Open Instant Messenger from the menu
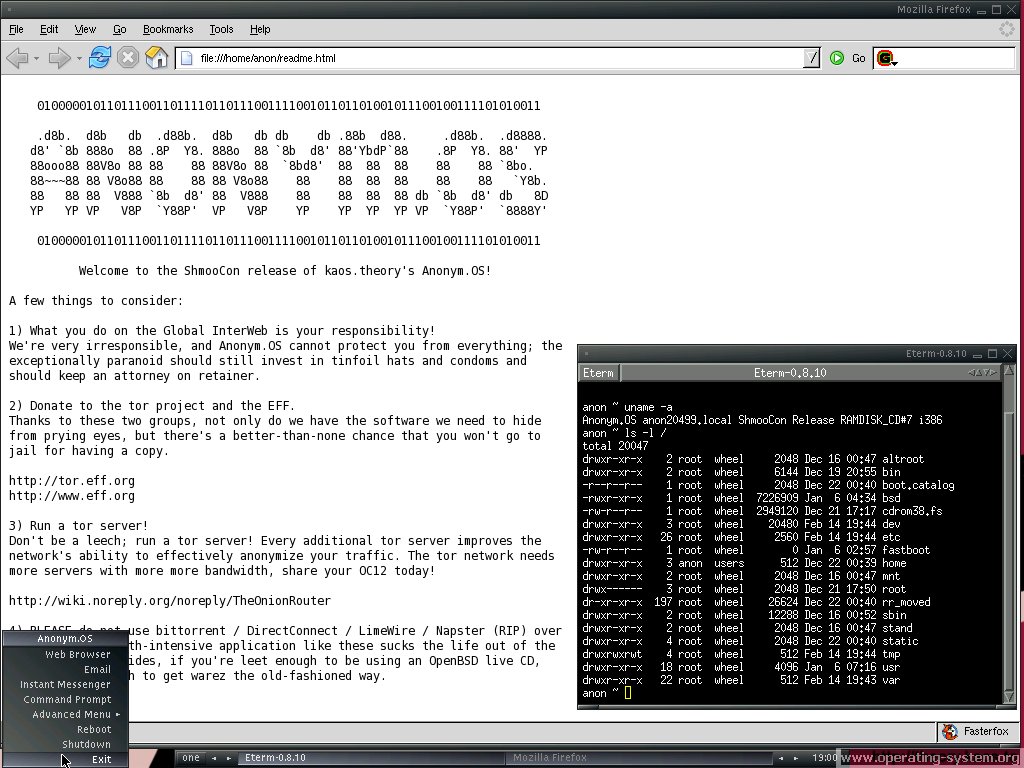1024x768 pixels. [x=65, y=684]
